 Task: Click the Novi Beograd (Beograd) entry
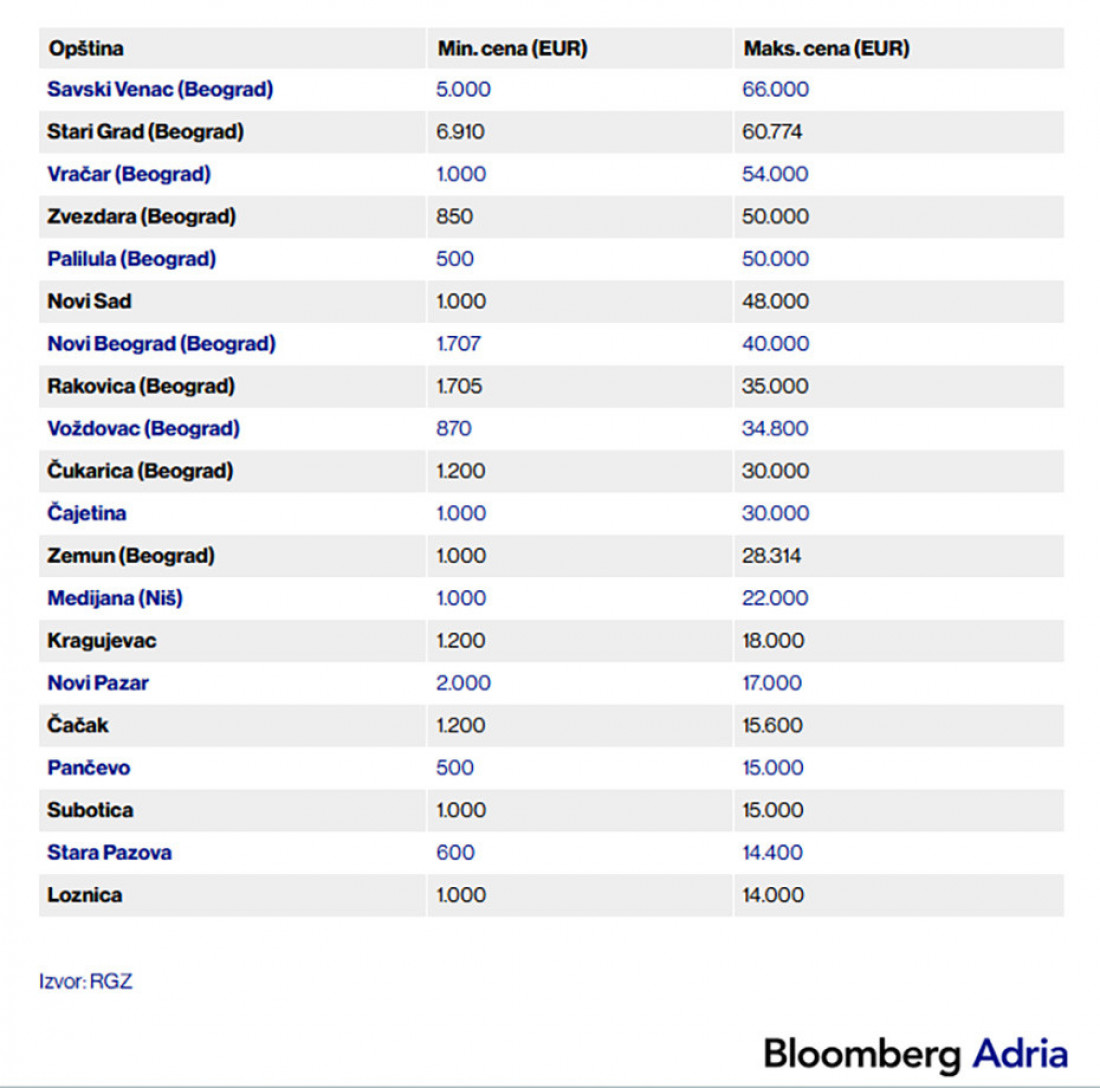161,344
